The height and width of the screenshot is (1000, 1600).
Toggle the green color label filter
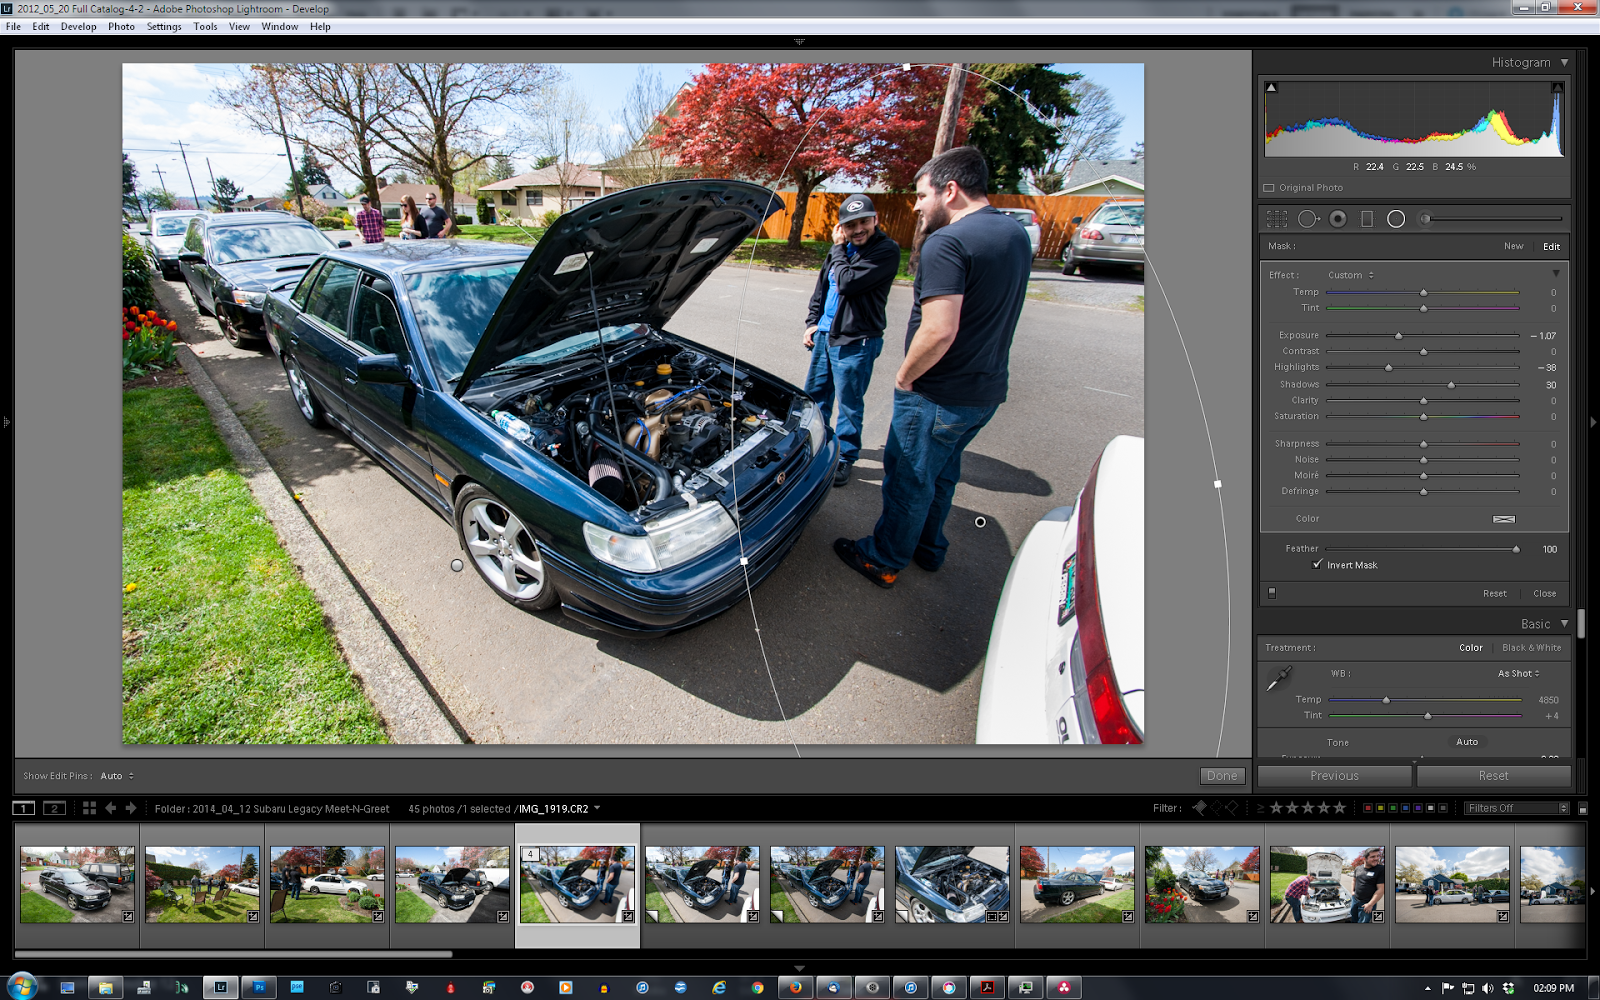pyautogui.click(x=1393, y=808)
